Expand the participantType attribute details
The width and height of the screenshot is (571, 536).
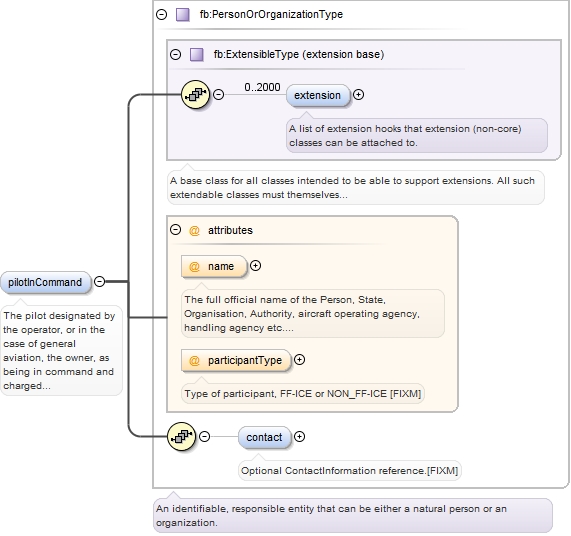pyautogui.click(x=299, y=360)
